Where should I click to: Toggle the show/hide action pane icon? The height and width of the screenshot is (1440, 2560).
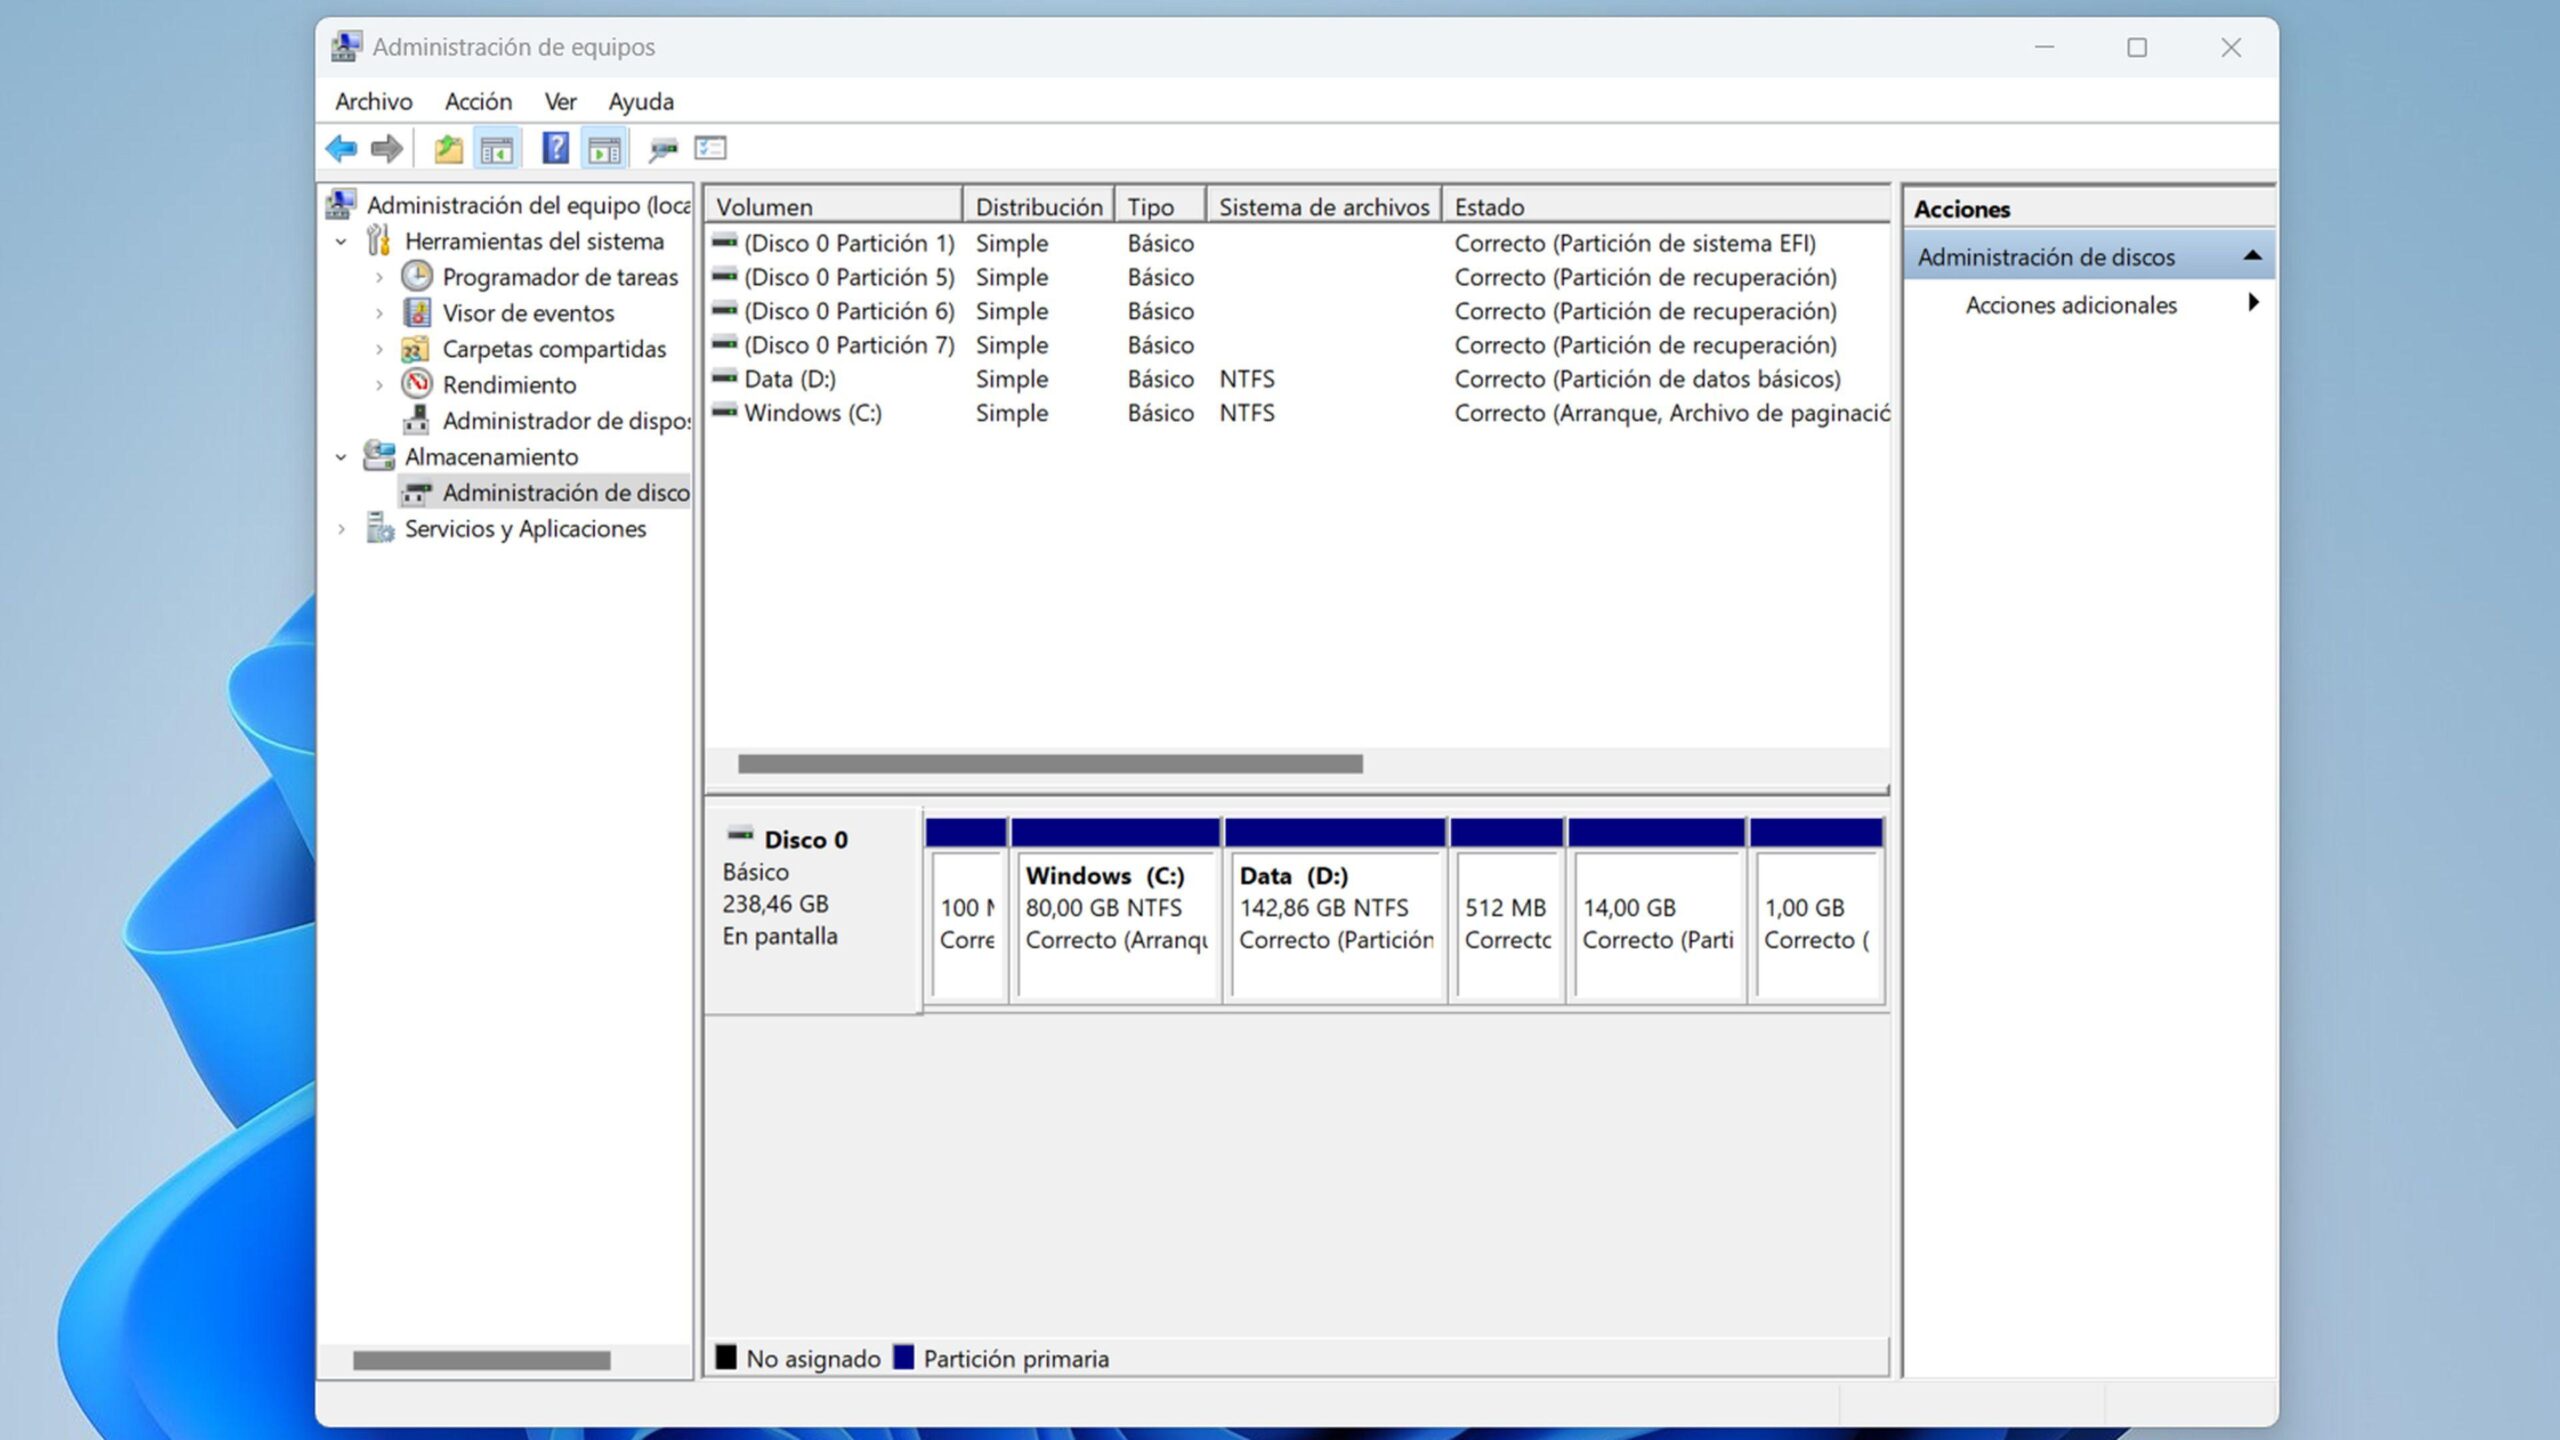604,149
